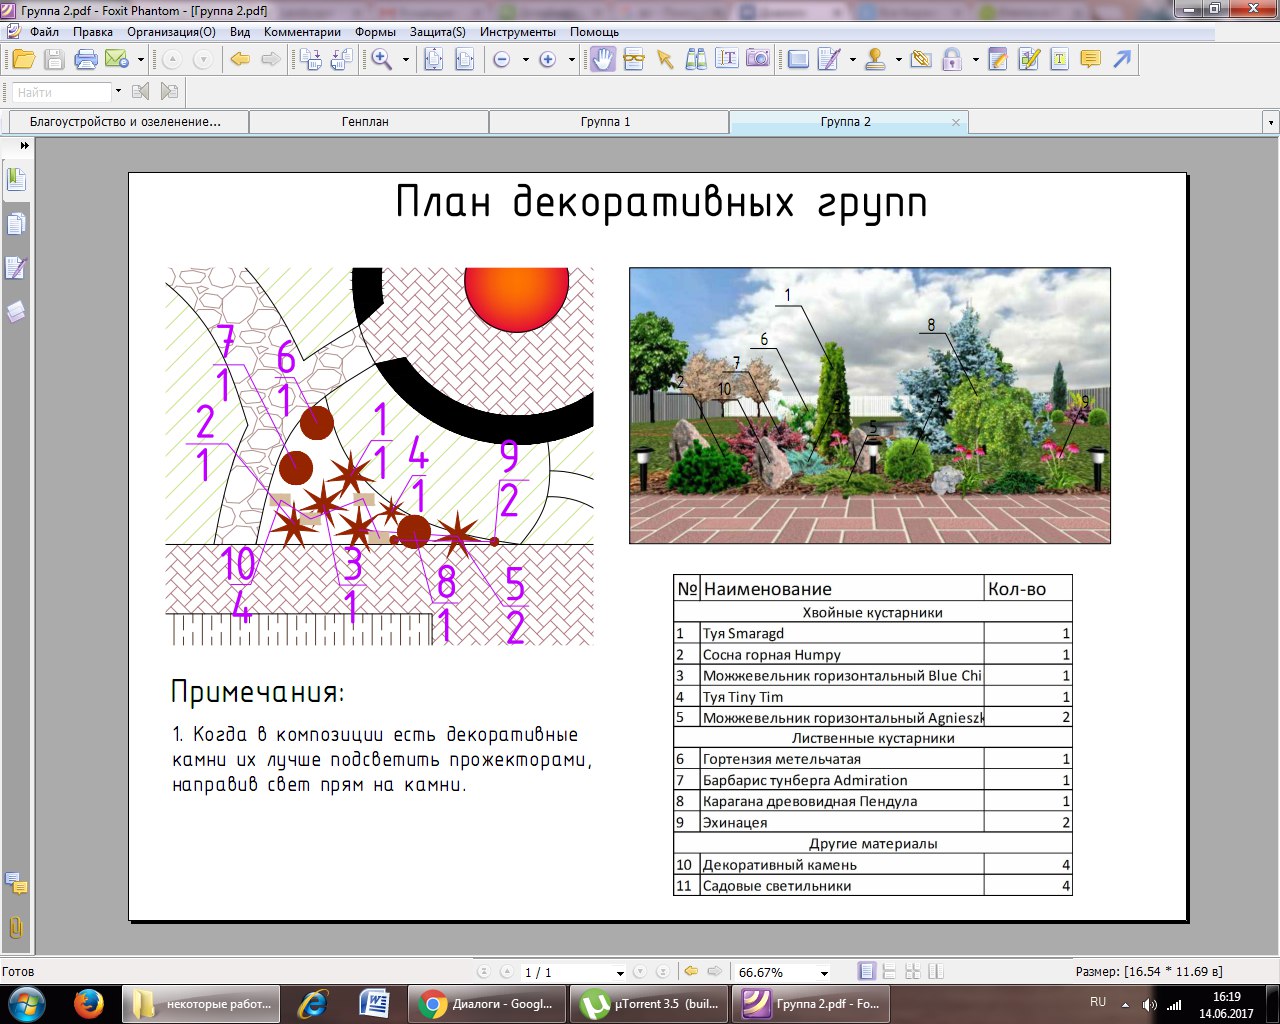The width and height of the screenshot is (1280, 1024).
Task: Toggle facing pages view mode
Action: pyautogui.click(x=912, y=971)
